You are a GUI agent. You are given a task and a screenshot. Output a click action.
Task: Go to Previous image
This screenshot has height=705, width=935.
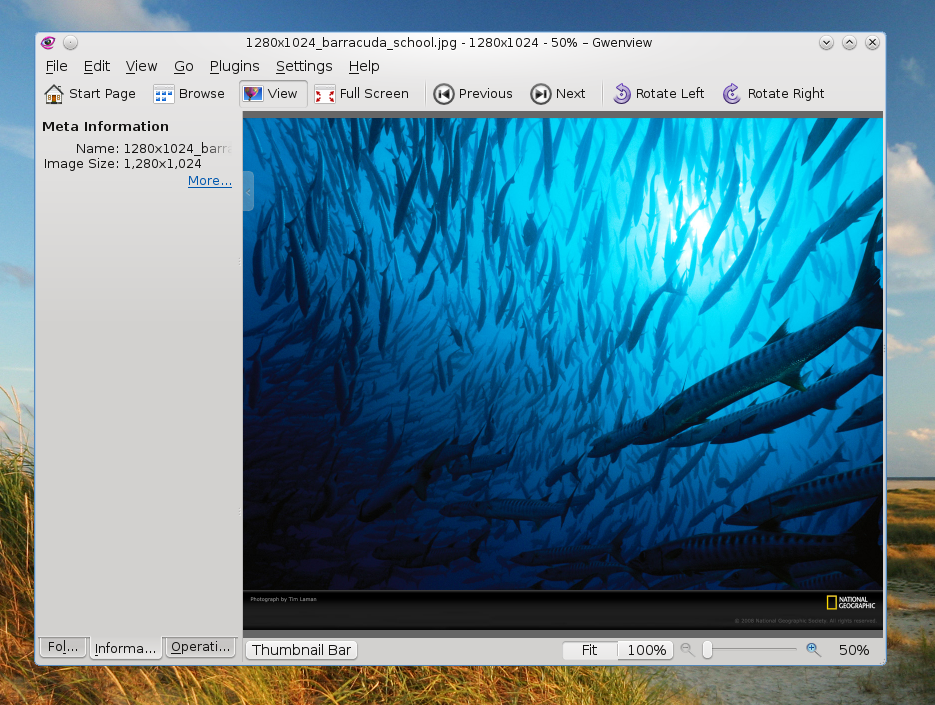pyautogui.click(x=473, y=94)
